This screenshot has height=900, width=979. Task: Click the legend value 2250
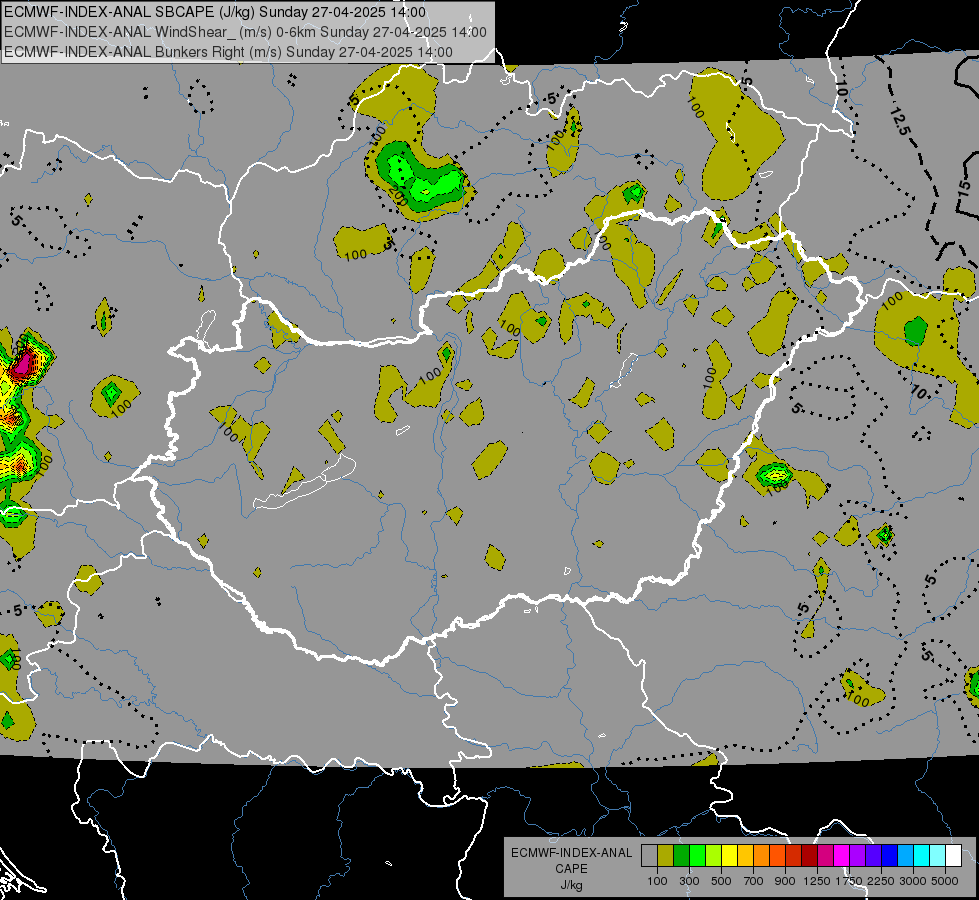point(881,881)
